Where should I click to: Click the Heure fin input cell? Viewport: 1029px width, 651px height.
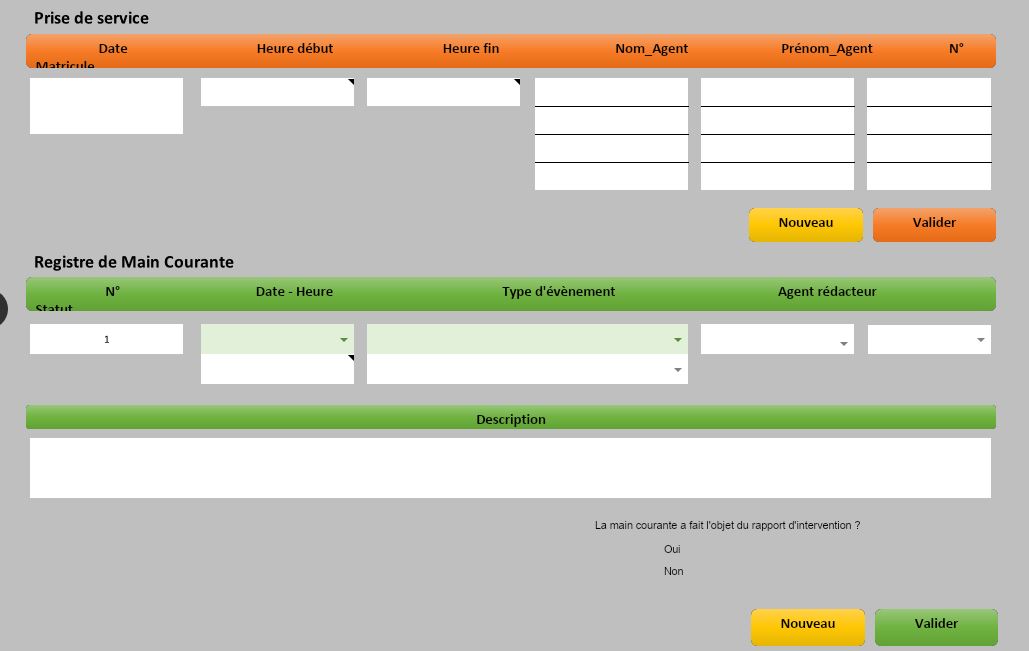(443, 92)
